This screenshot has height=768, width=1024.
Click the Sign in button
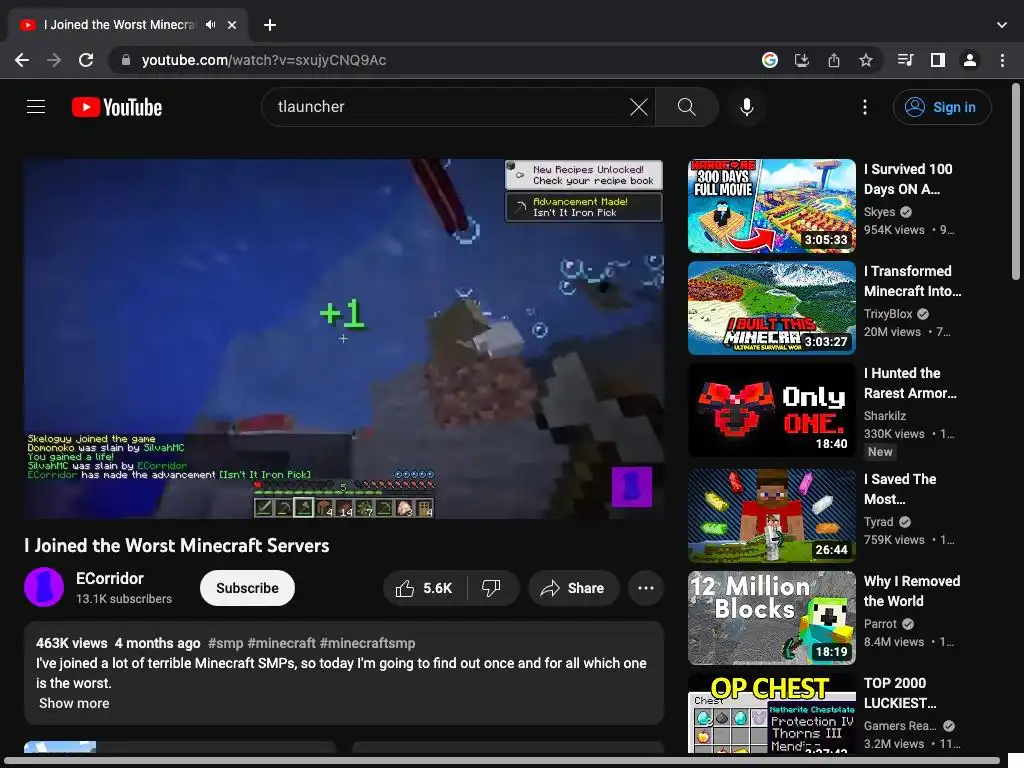tap(942, 107)
